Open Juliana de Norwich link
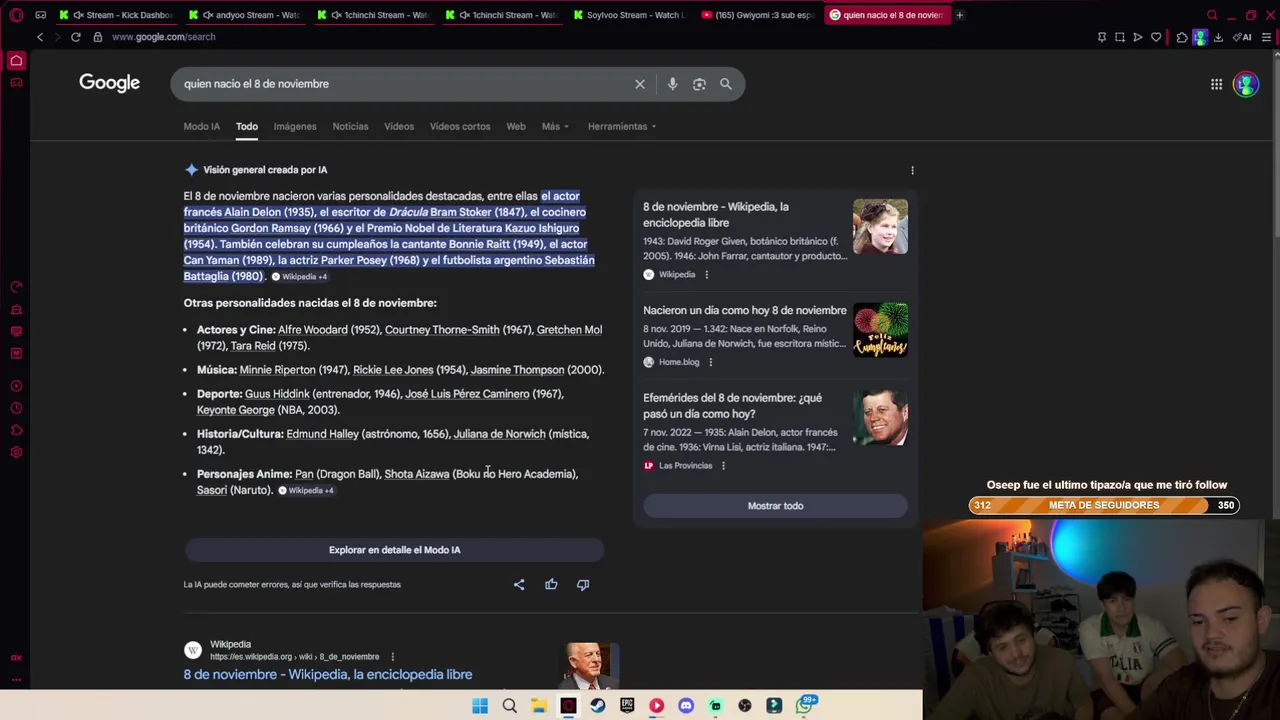The image size is (1280, 720). (x=500, y=434)
